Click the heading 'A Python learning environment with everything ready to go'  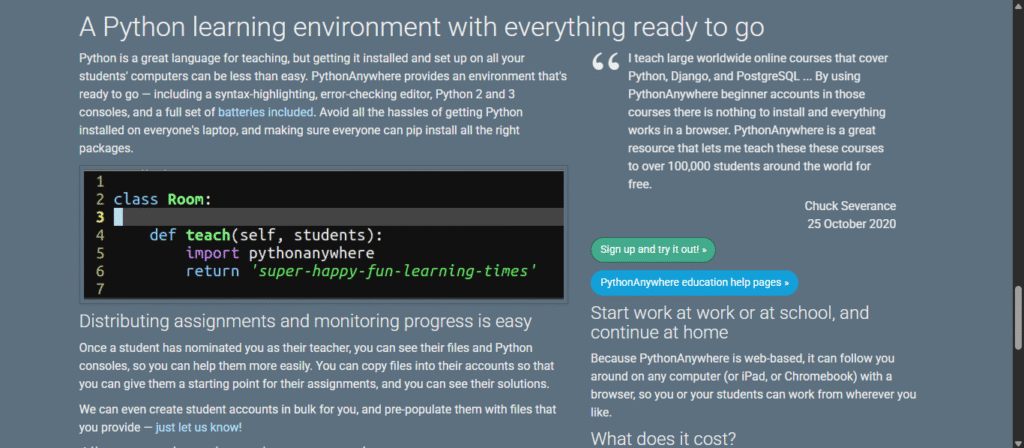(x=422, y=27)
